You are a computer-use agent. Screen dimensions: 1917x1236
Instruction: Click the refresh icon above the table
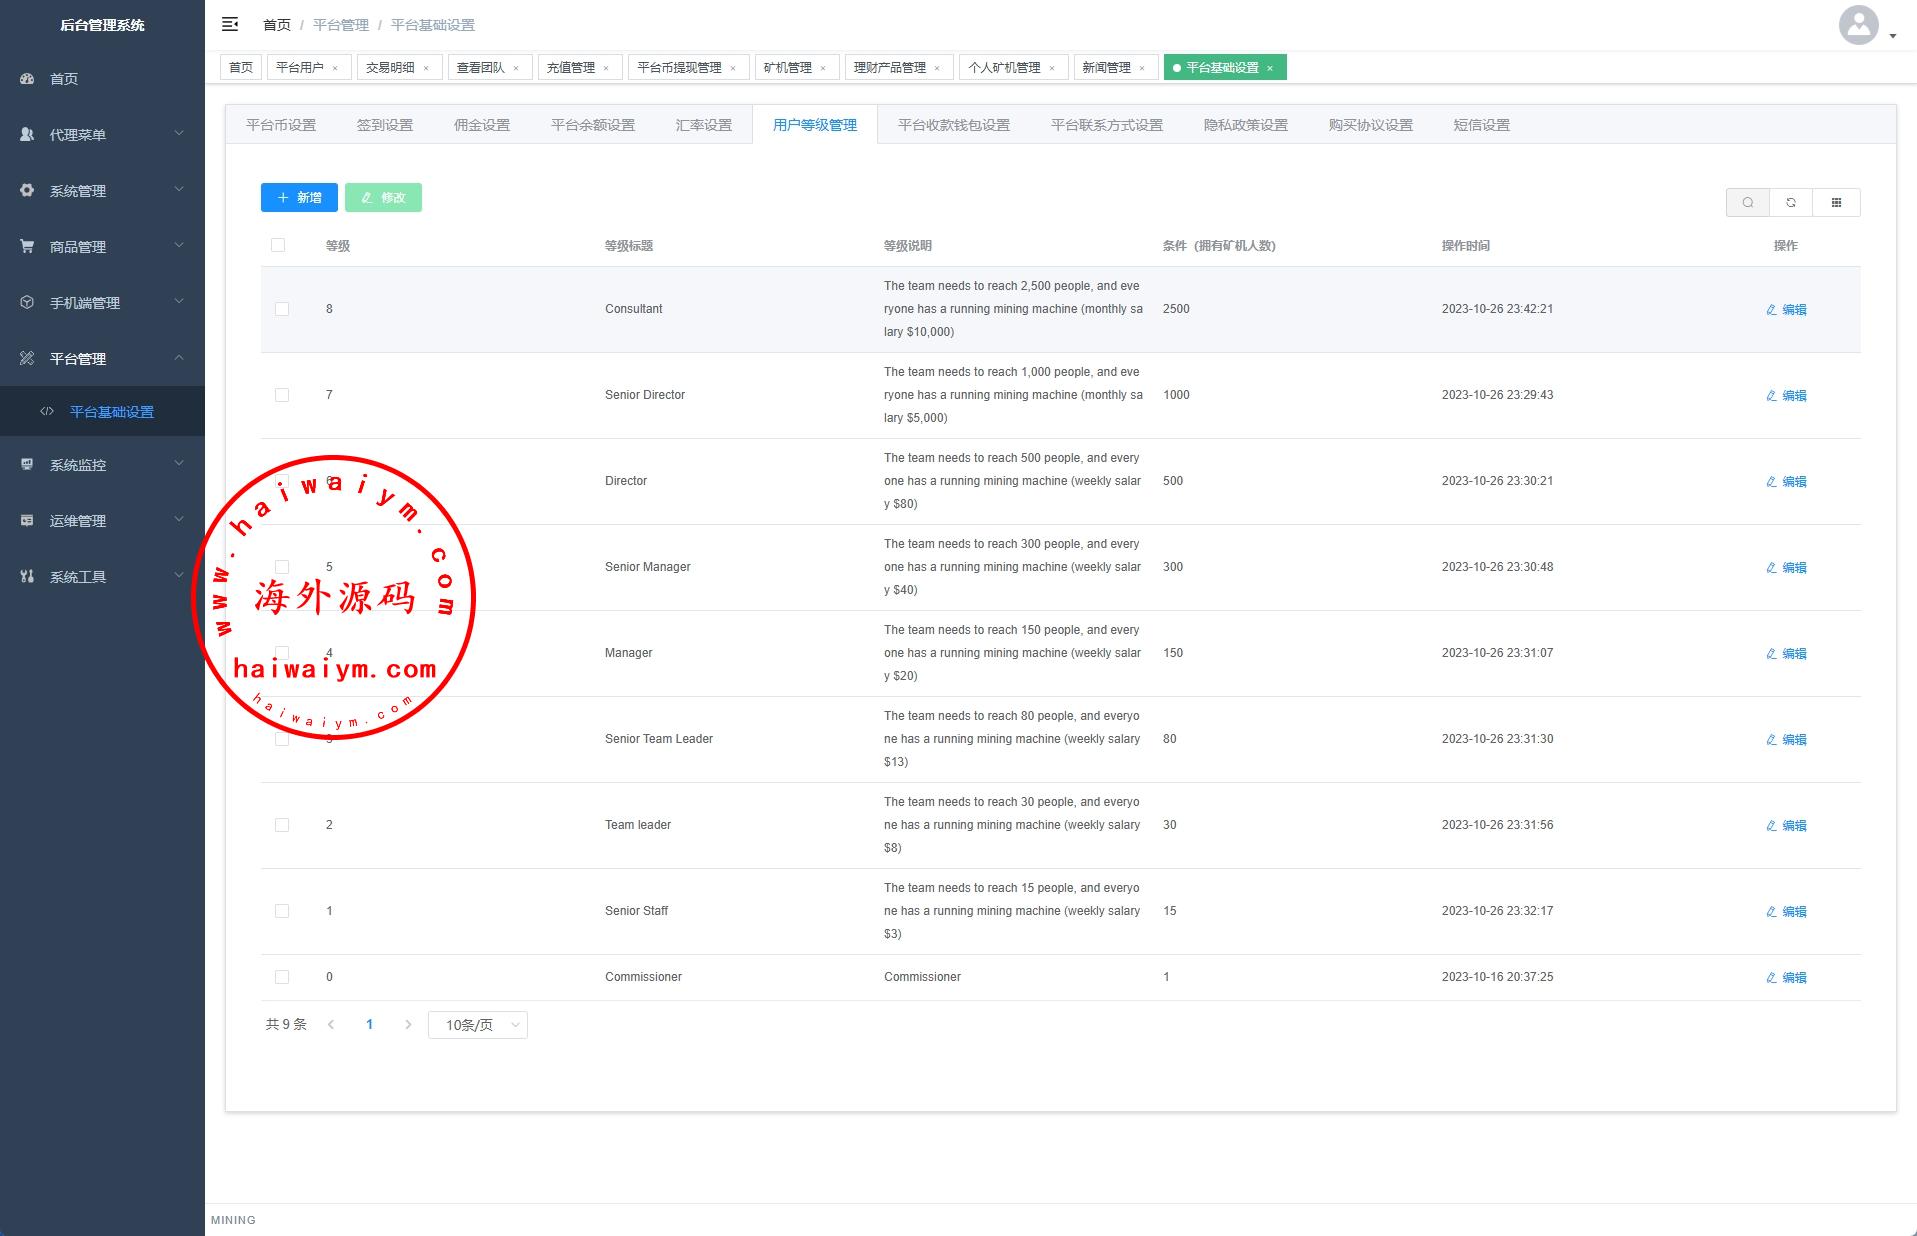(1791, 203)
